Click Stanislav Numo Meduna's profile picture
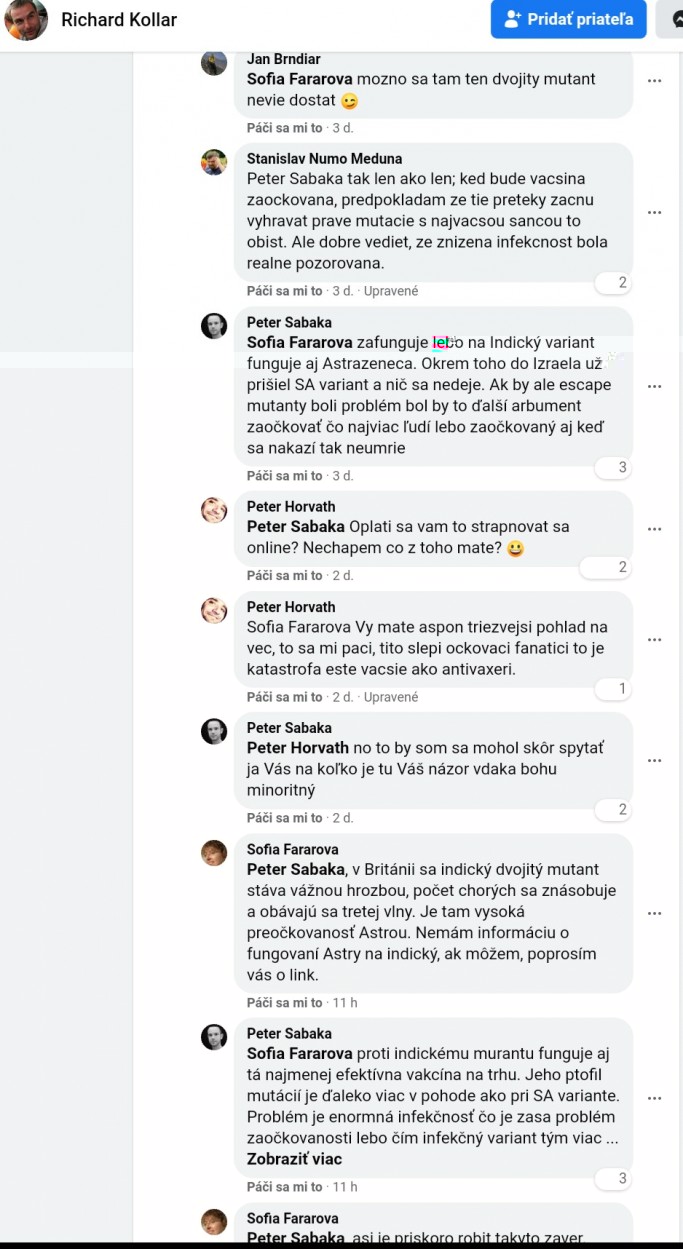 tap(214, 162)
